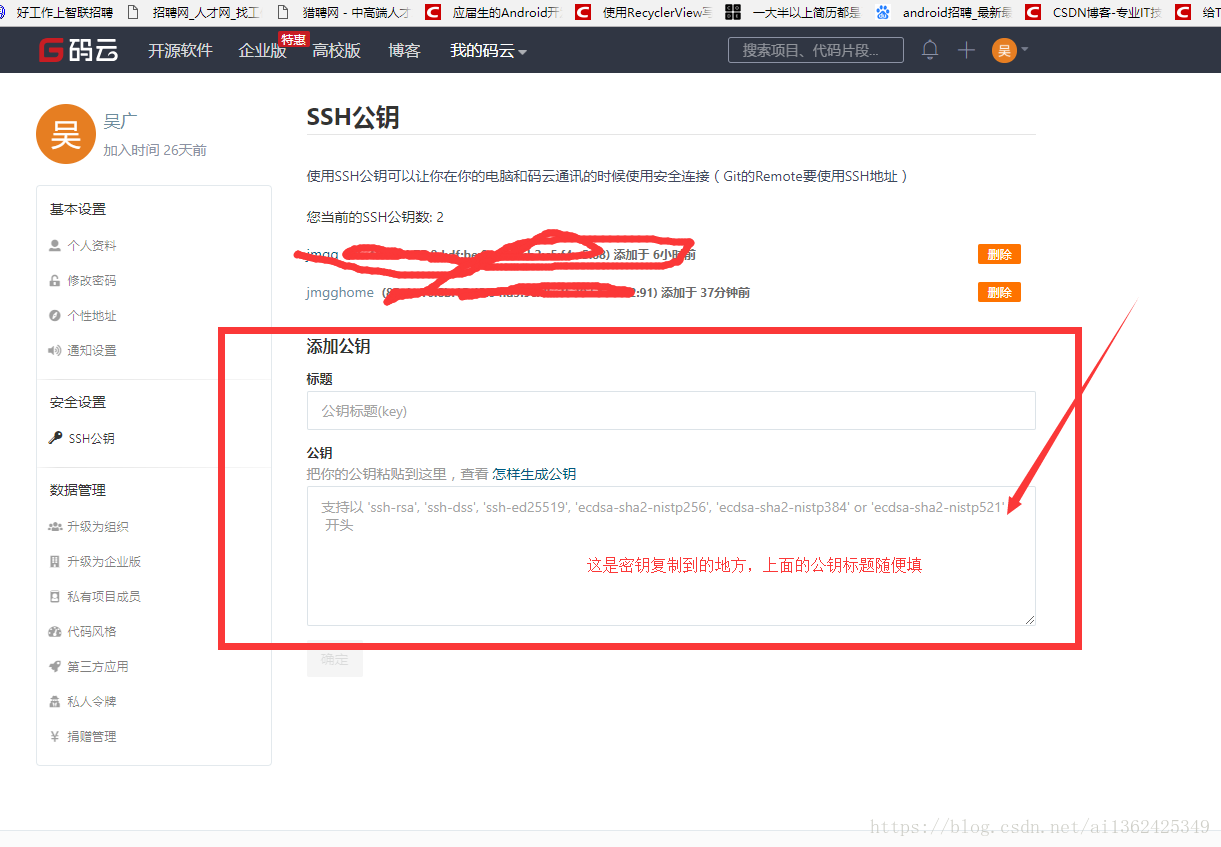
Task: Click the rocket icon beside 第三方应用
Action: coord(55,667)
